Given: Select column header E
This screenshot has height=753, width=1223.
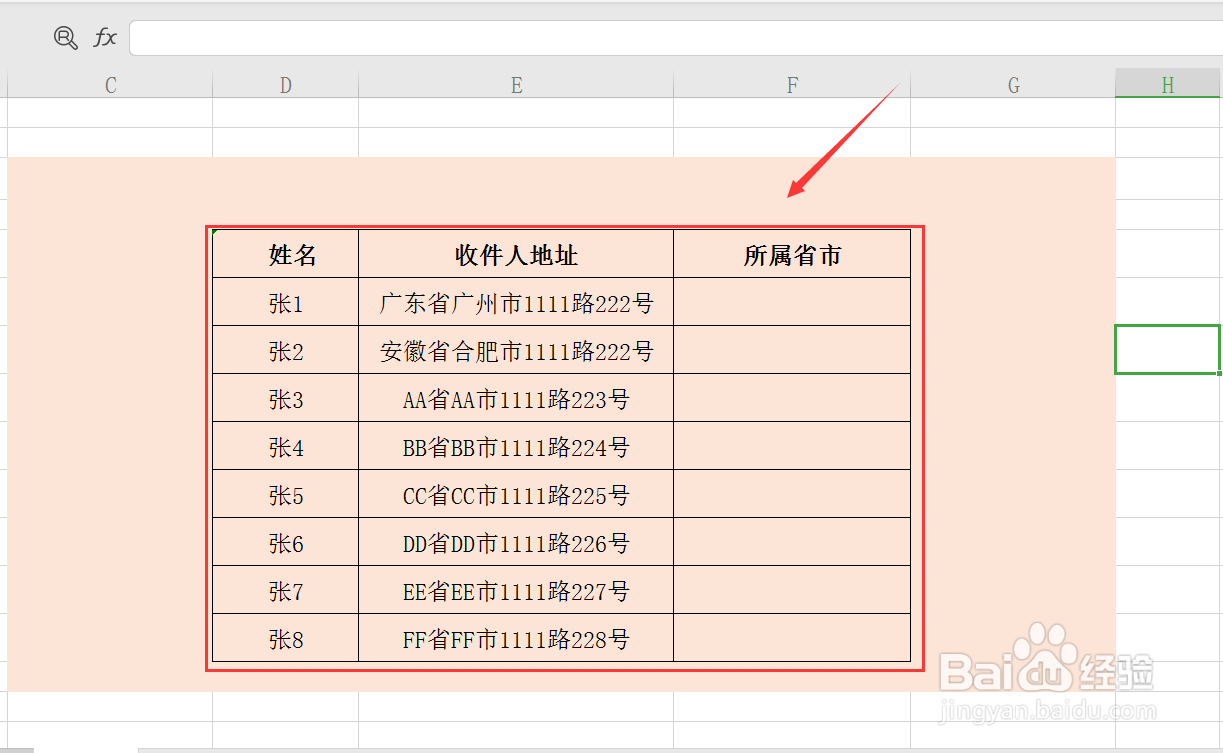Looking at the screenshot, I should (x=516, y=85).
